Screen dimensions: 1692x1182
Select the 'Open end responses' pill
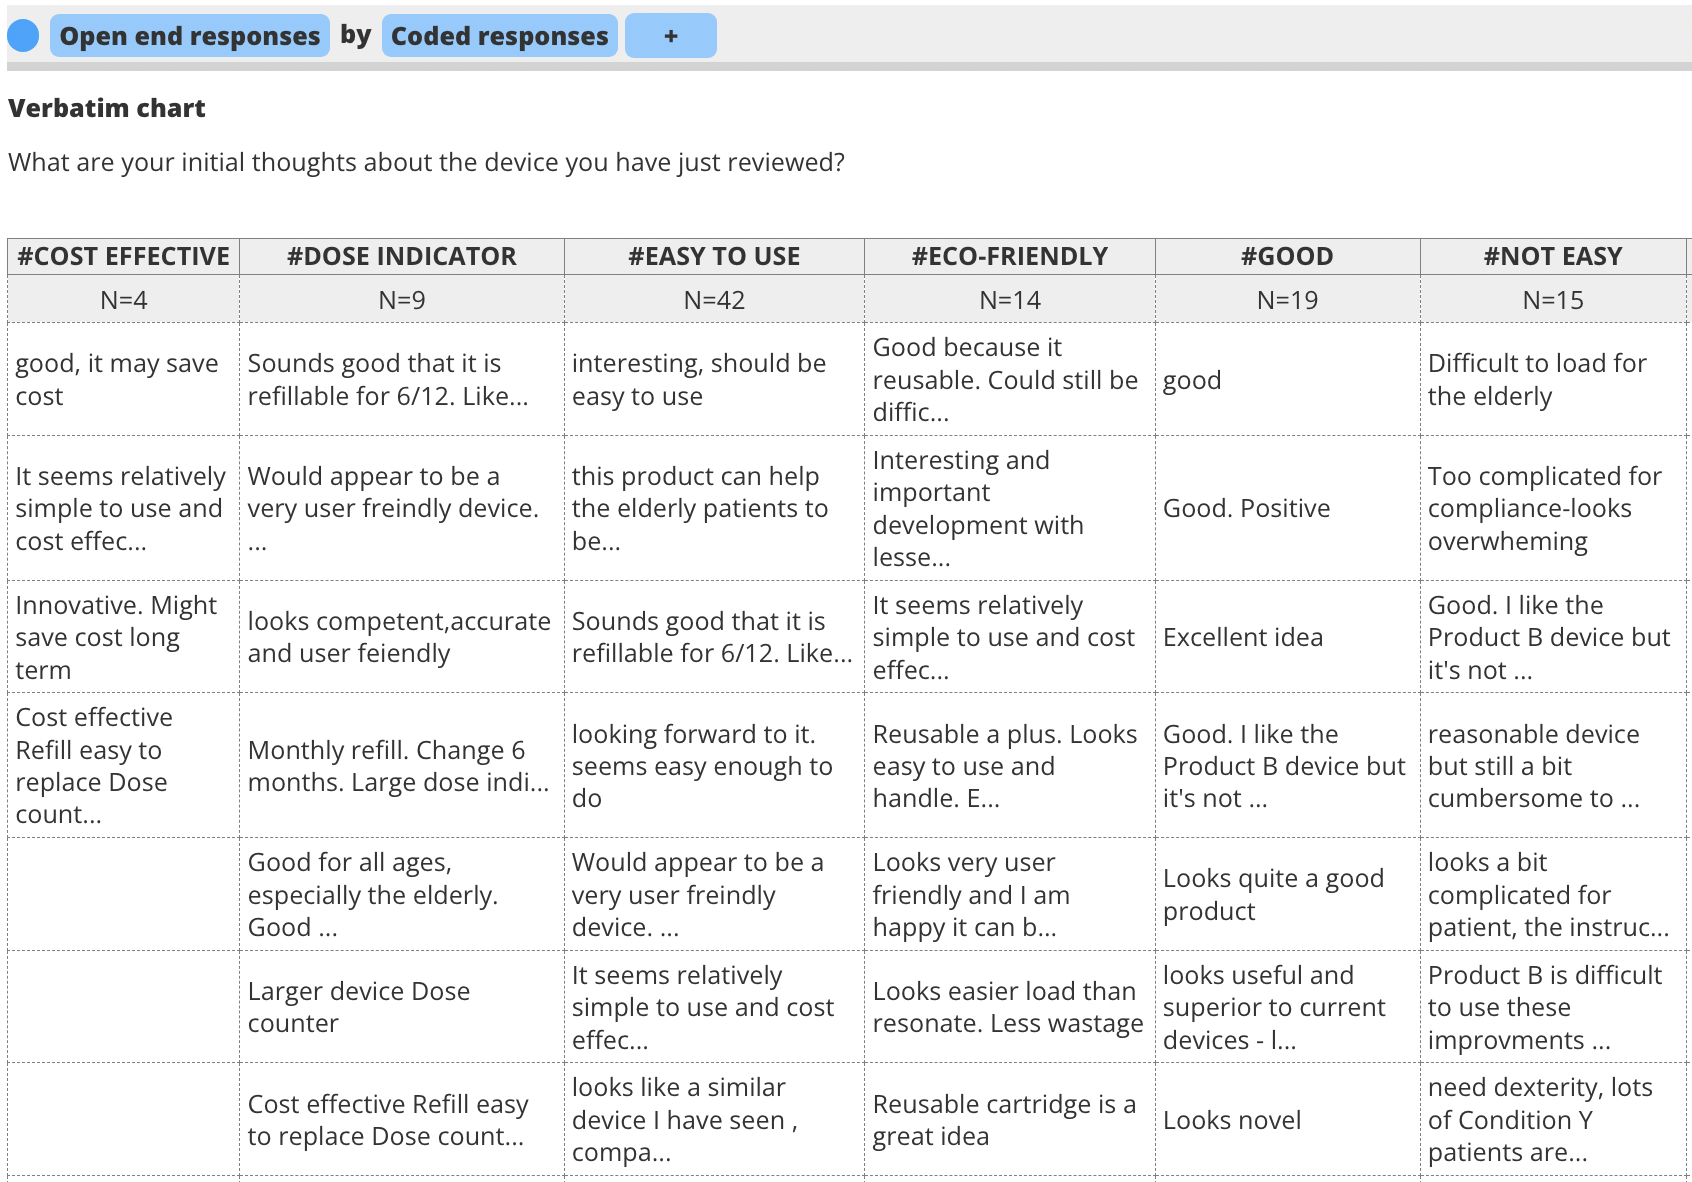(x=189, y=36)
